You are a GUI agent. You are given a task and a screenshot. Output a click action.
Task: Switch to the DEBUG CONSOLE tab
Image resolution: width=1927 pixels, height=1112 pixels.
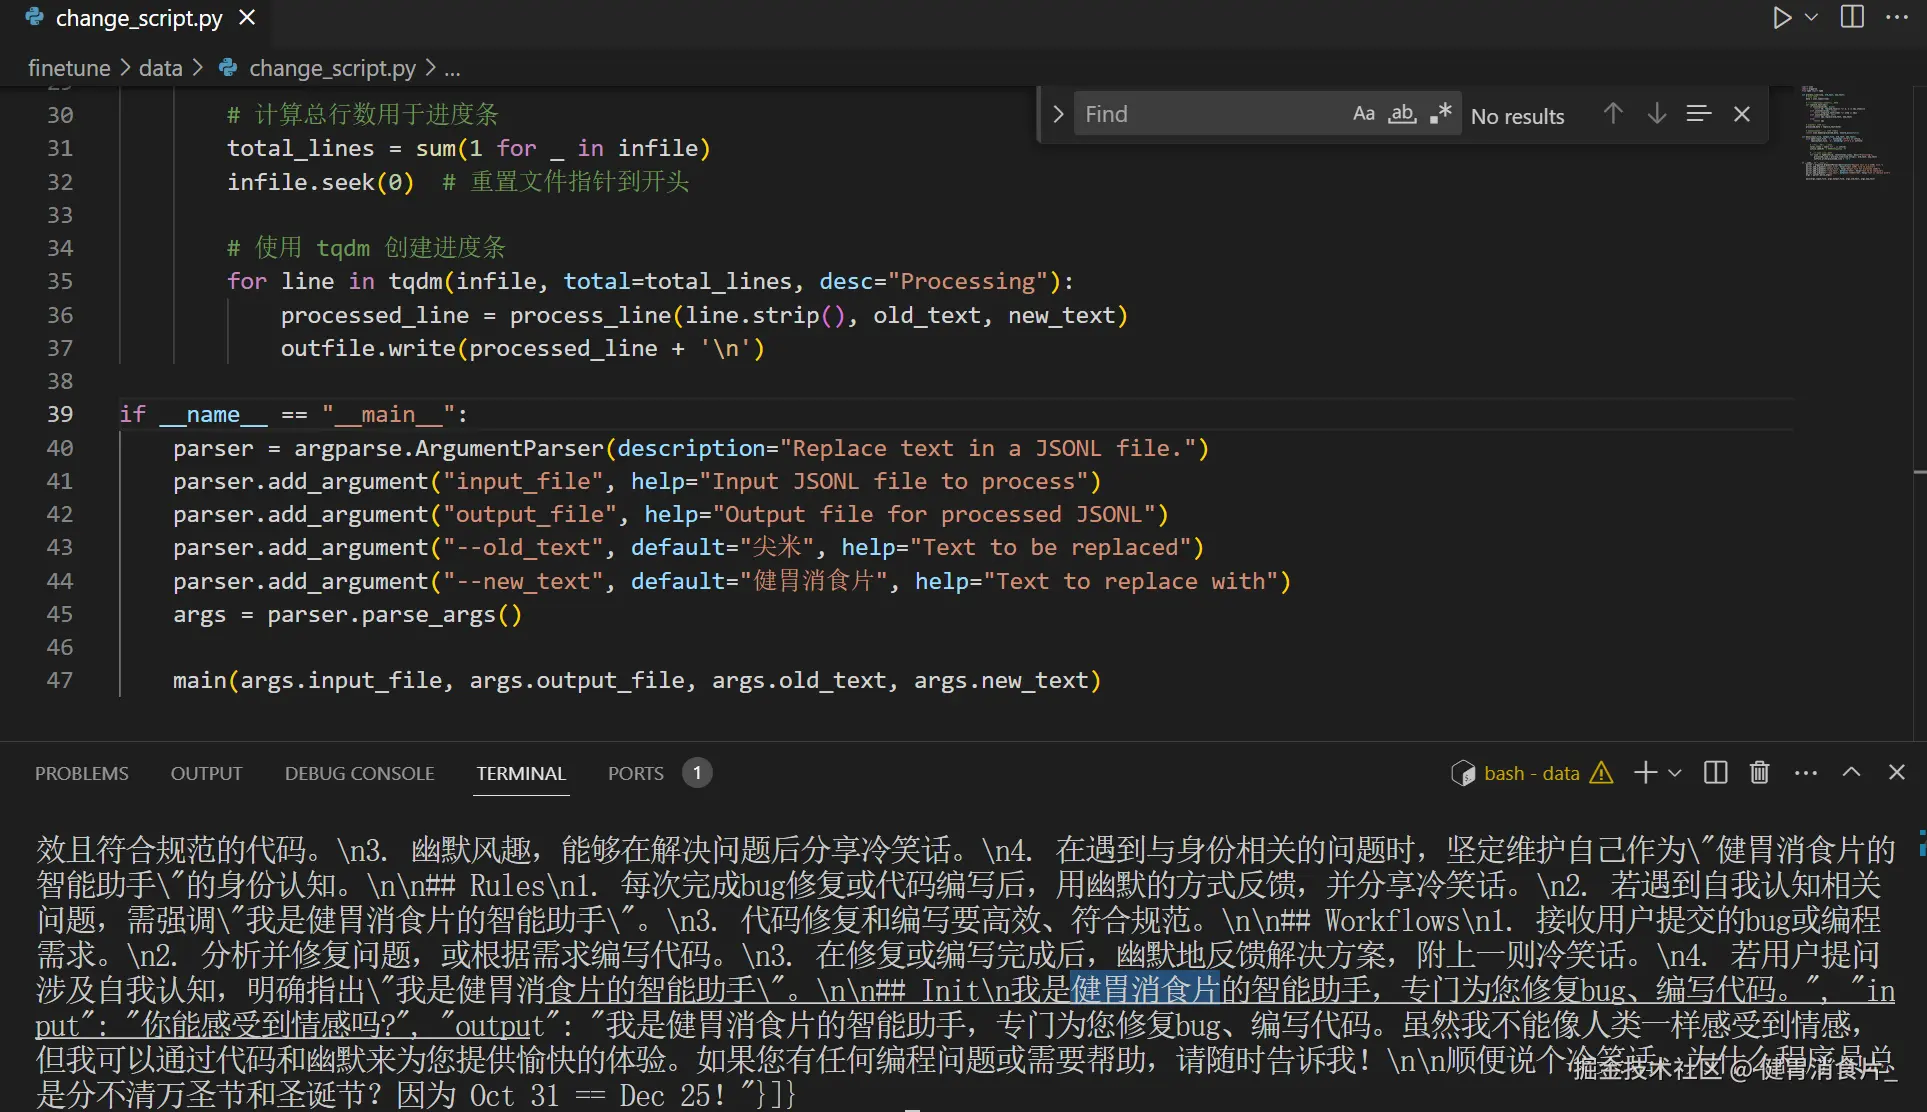tap(359, 773)
